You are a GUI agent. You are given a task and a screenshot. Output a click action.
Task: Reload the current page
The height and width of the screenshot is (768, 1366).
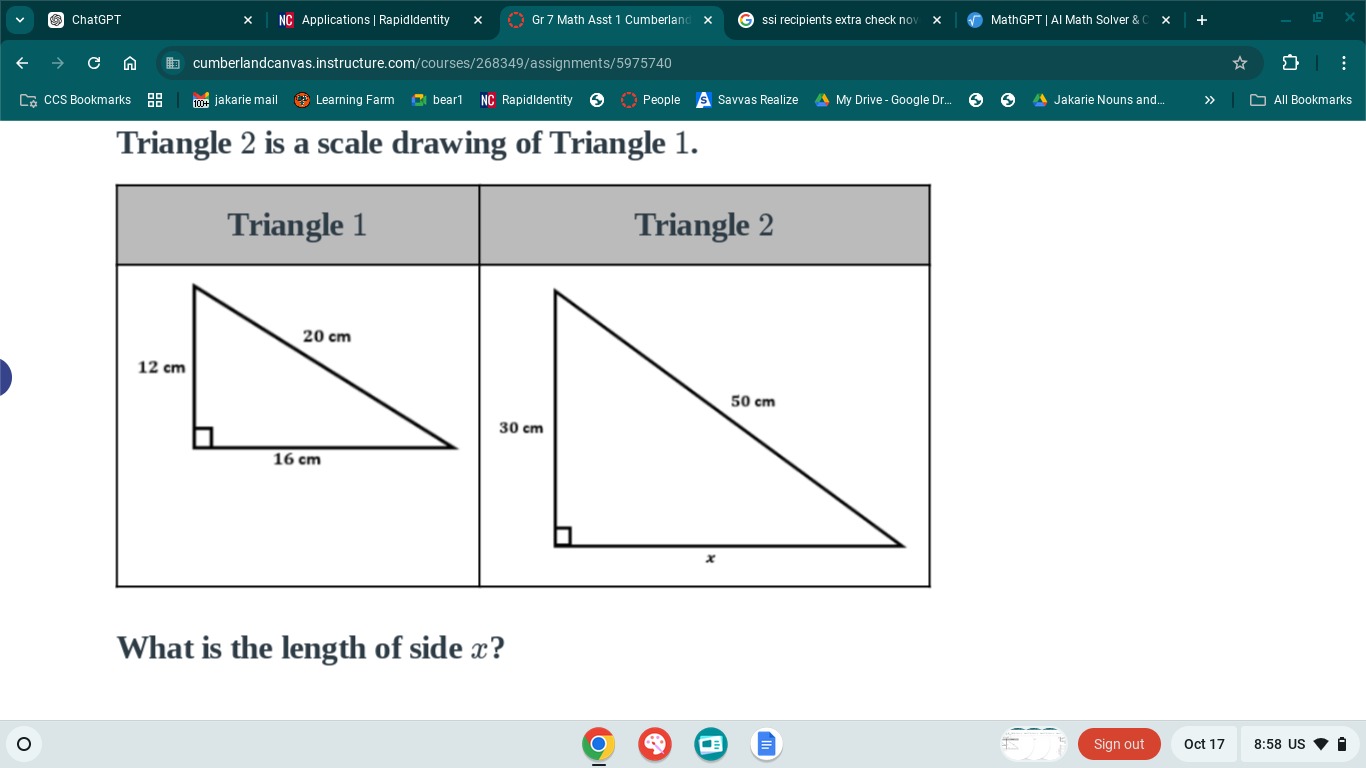click(x=94, y=63)
